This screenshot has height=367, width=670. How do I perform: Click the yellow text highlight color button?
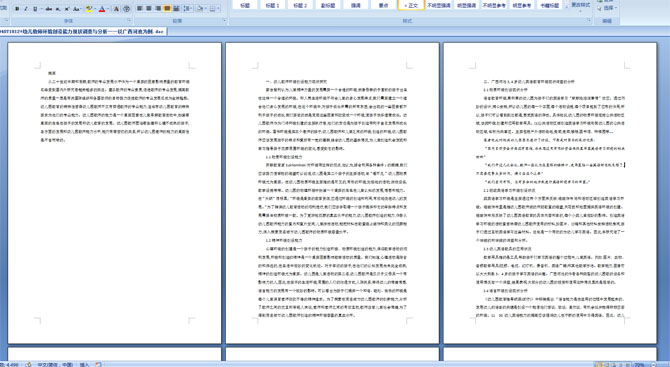(89, 9)
